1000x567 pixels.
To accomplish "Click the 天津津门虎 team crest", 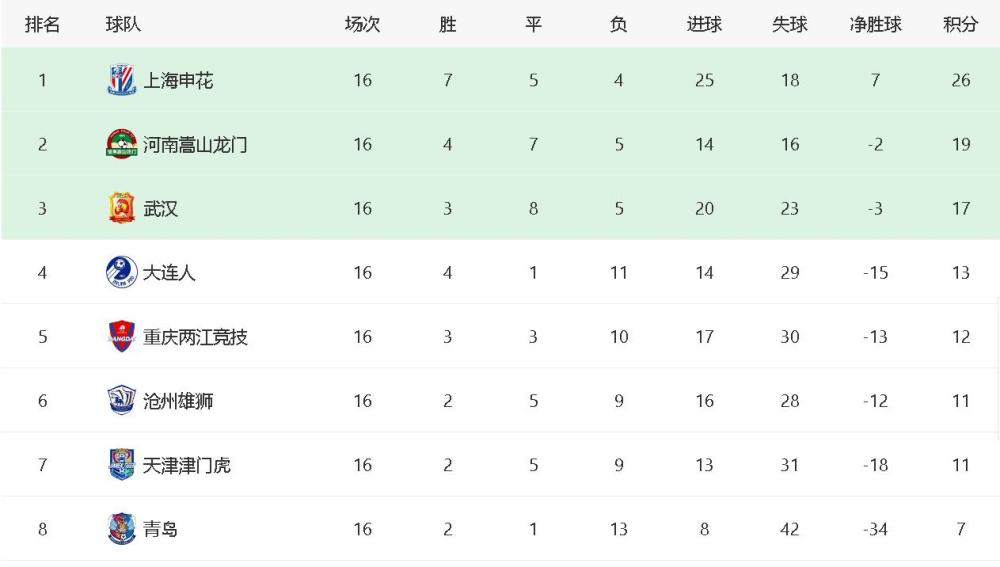I will 121,465.
